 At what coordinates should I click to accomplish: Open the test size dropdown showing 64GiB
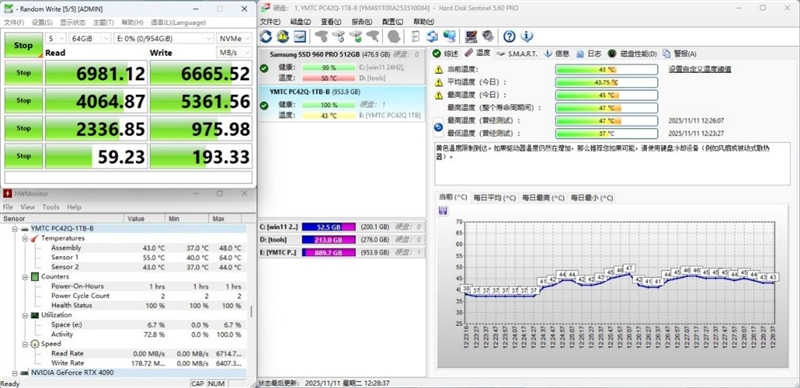click(x=90, y=39)
